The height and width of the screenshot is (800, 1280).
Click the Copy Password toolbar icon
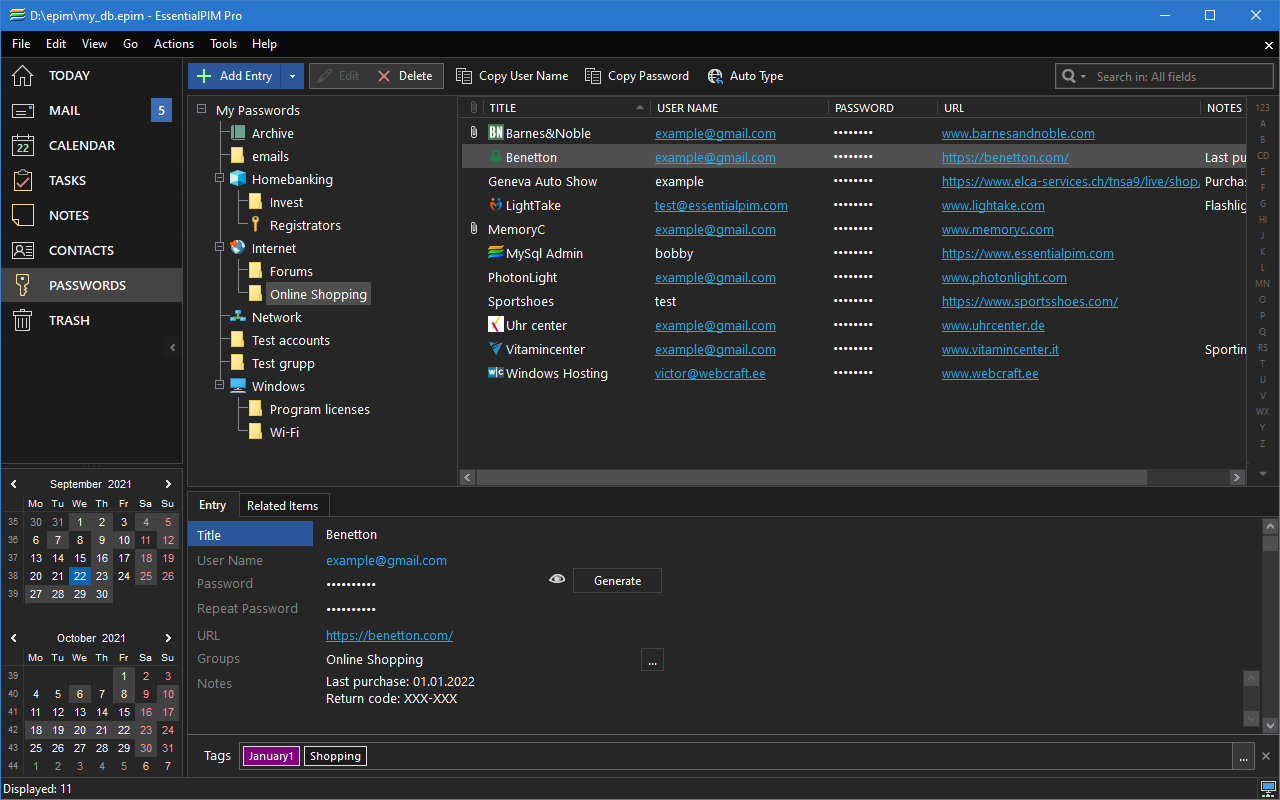pos(593,76)
